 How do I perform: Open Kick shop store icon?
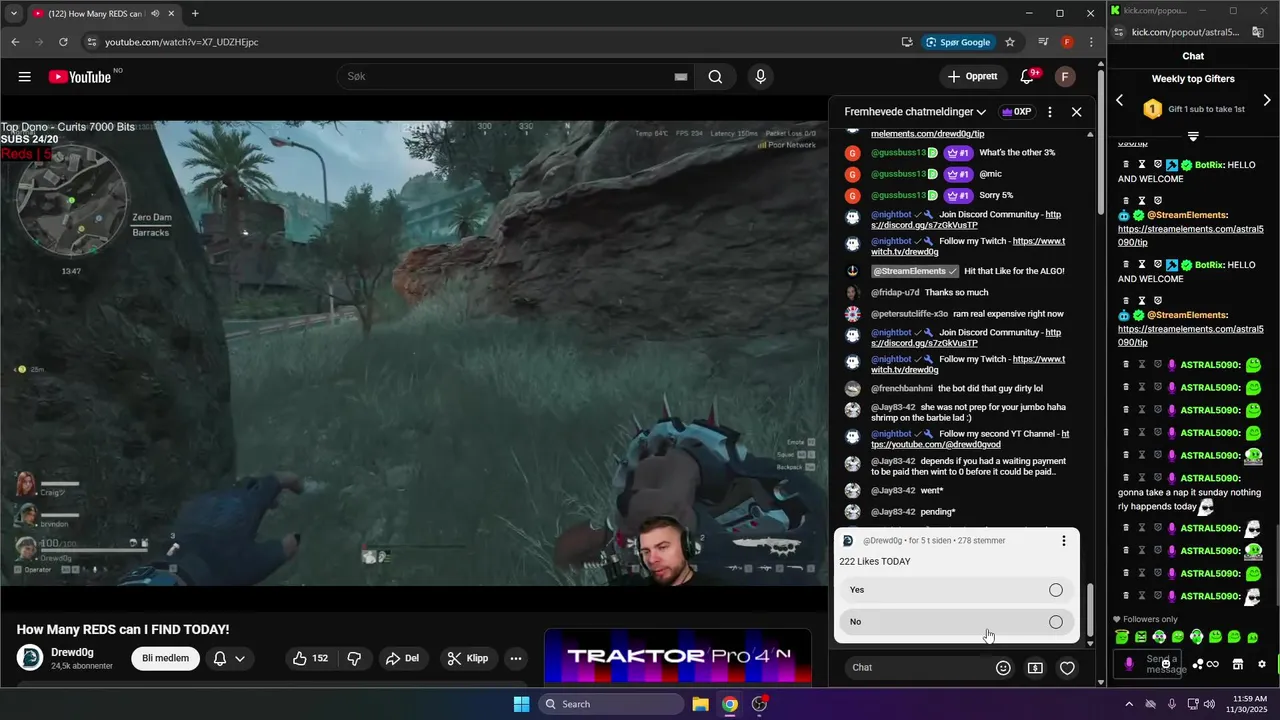[x=1237, y=664]
